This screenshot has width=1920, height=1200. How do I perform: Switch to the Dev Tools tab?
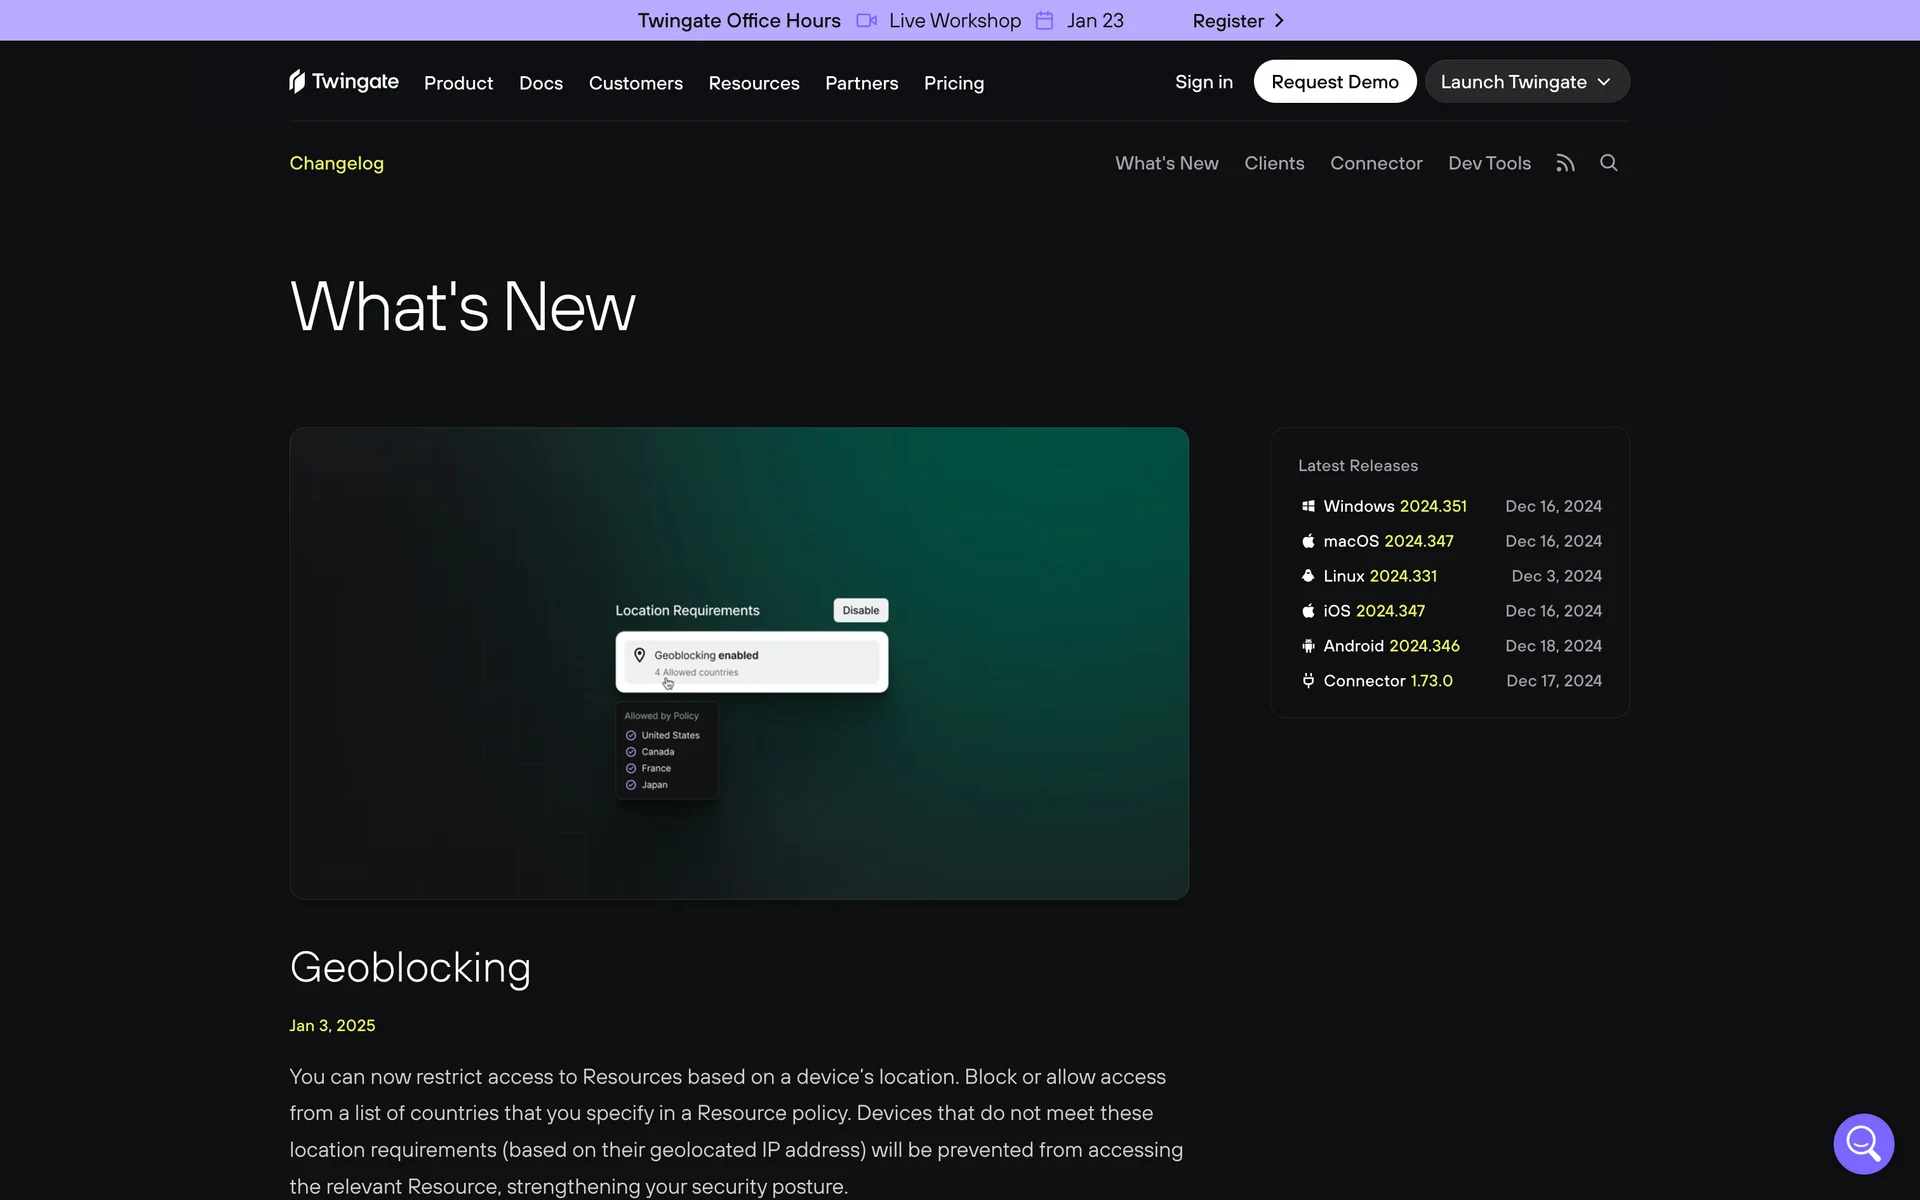pyautogui.click(x=1488, y=163)
